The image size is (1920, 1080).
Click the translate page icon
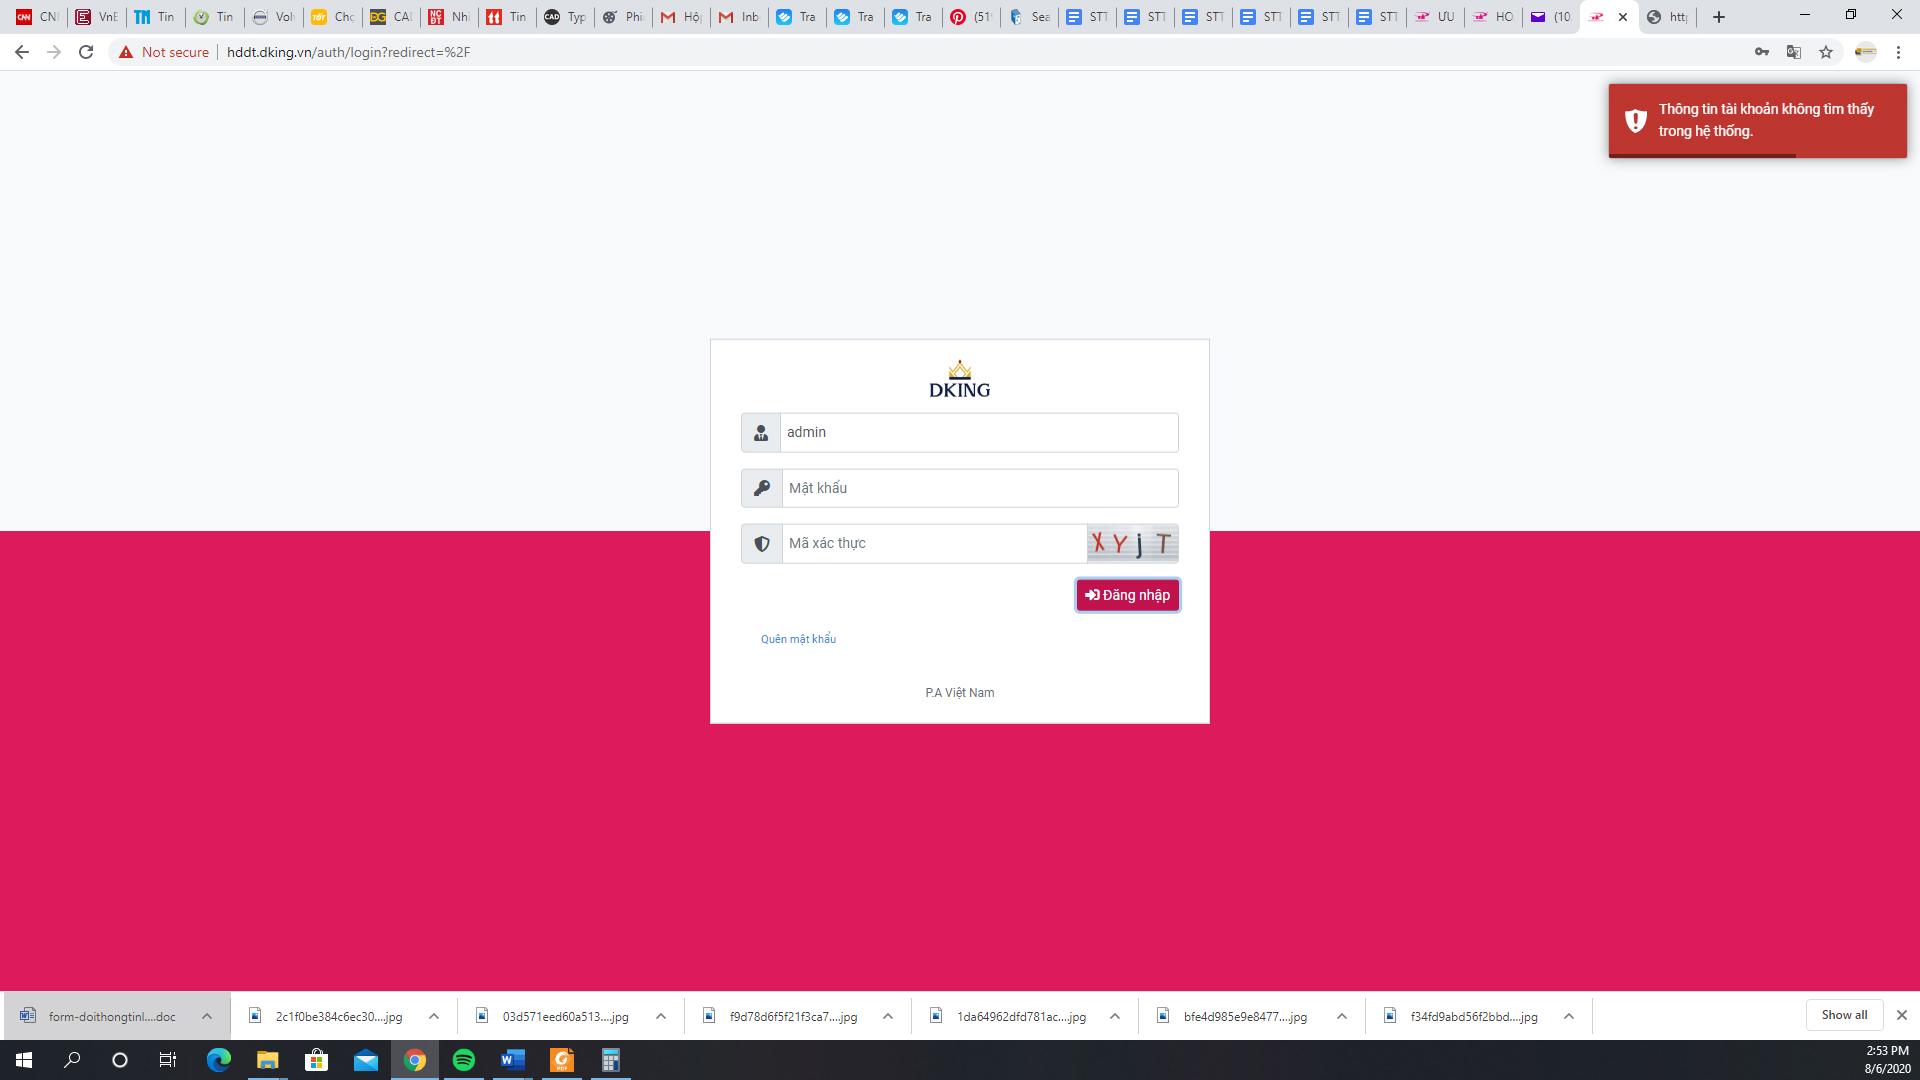[1794, 52]
